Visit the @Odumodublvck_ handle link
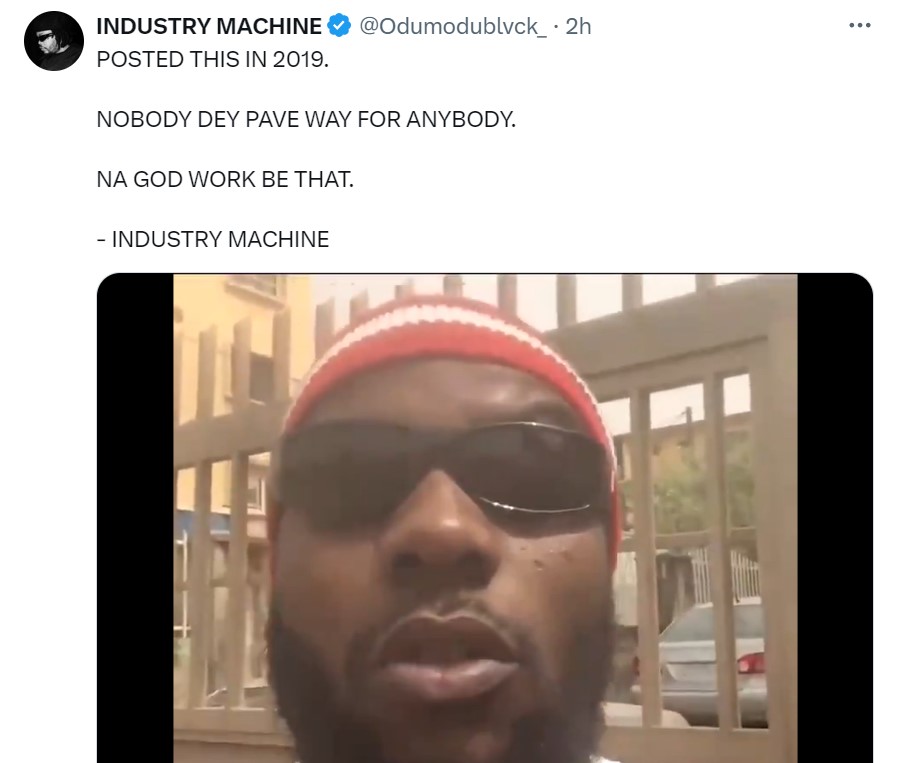Screen dimensions: 898x763 point(452,26)
